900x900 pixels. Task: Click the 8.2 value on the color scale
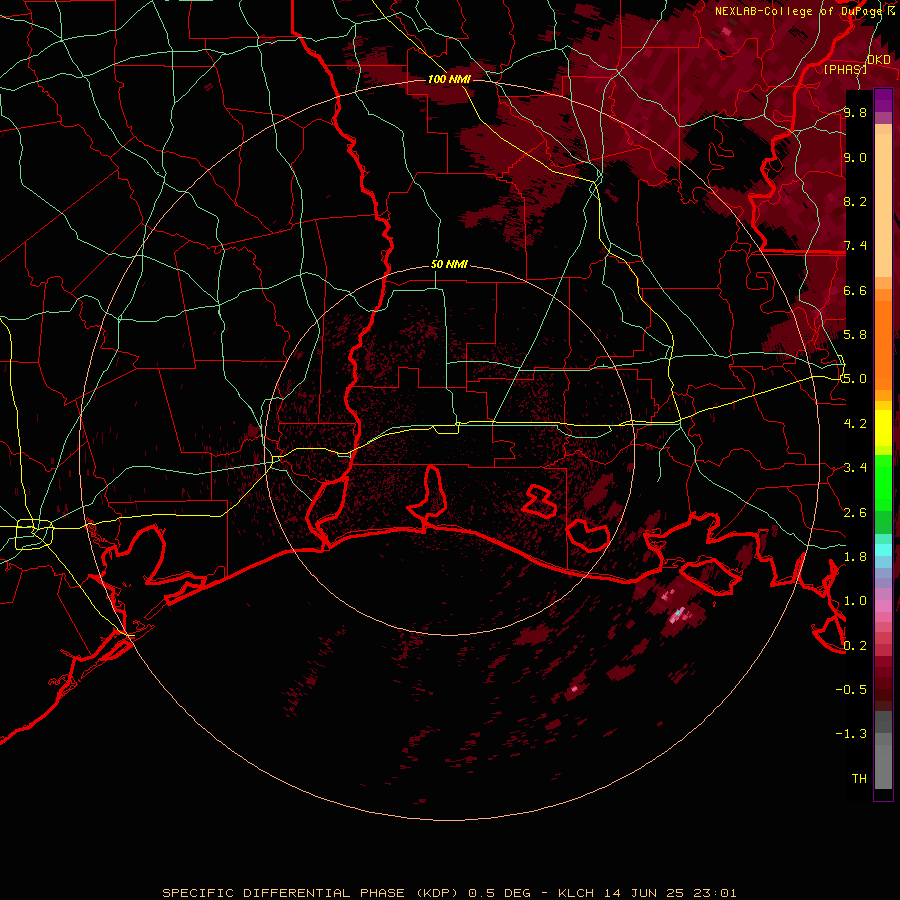click(855, 201)
